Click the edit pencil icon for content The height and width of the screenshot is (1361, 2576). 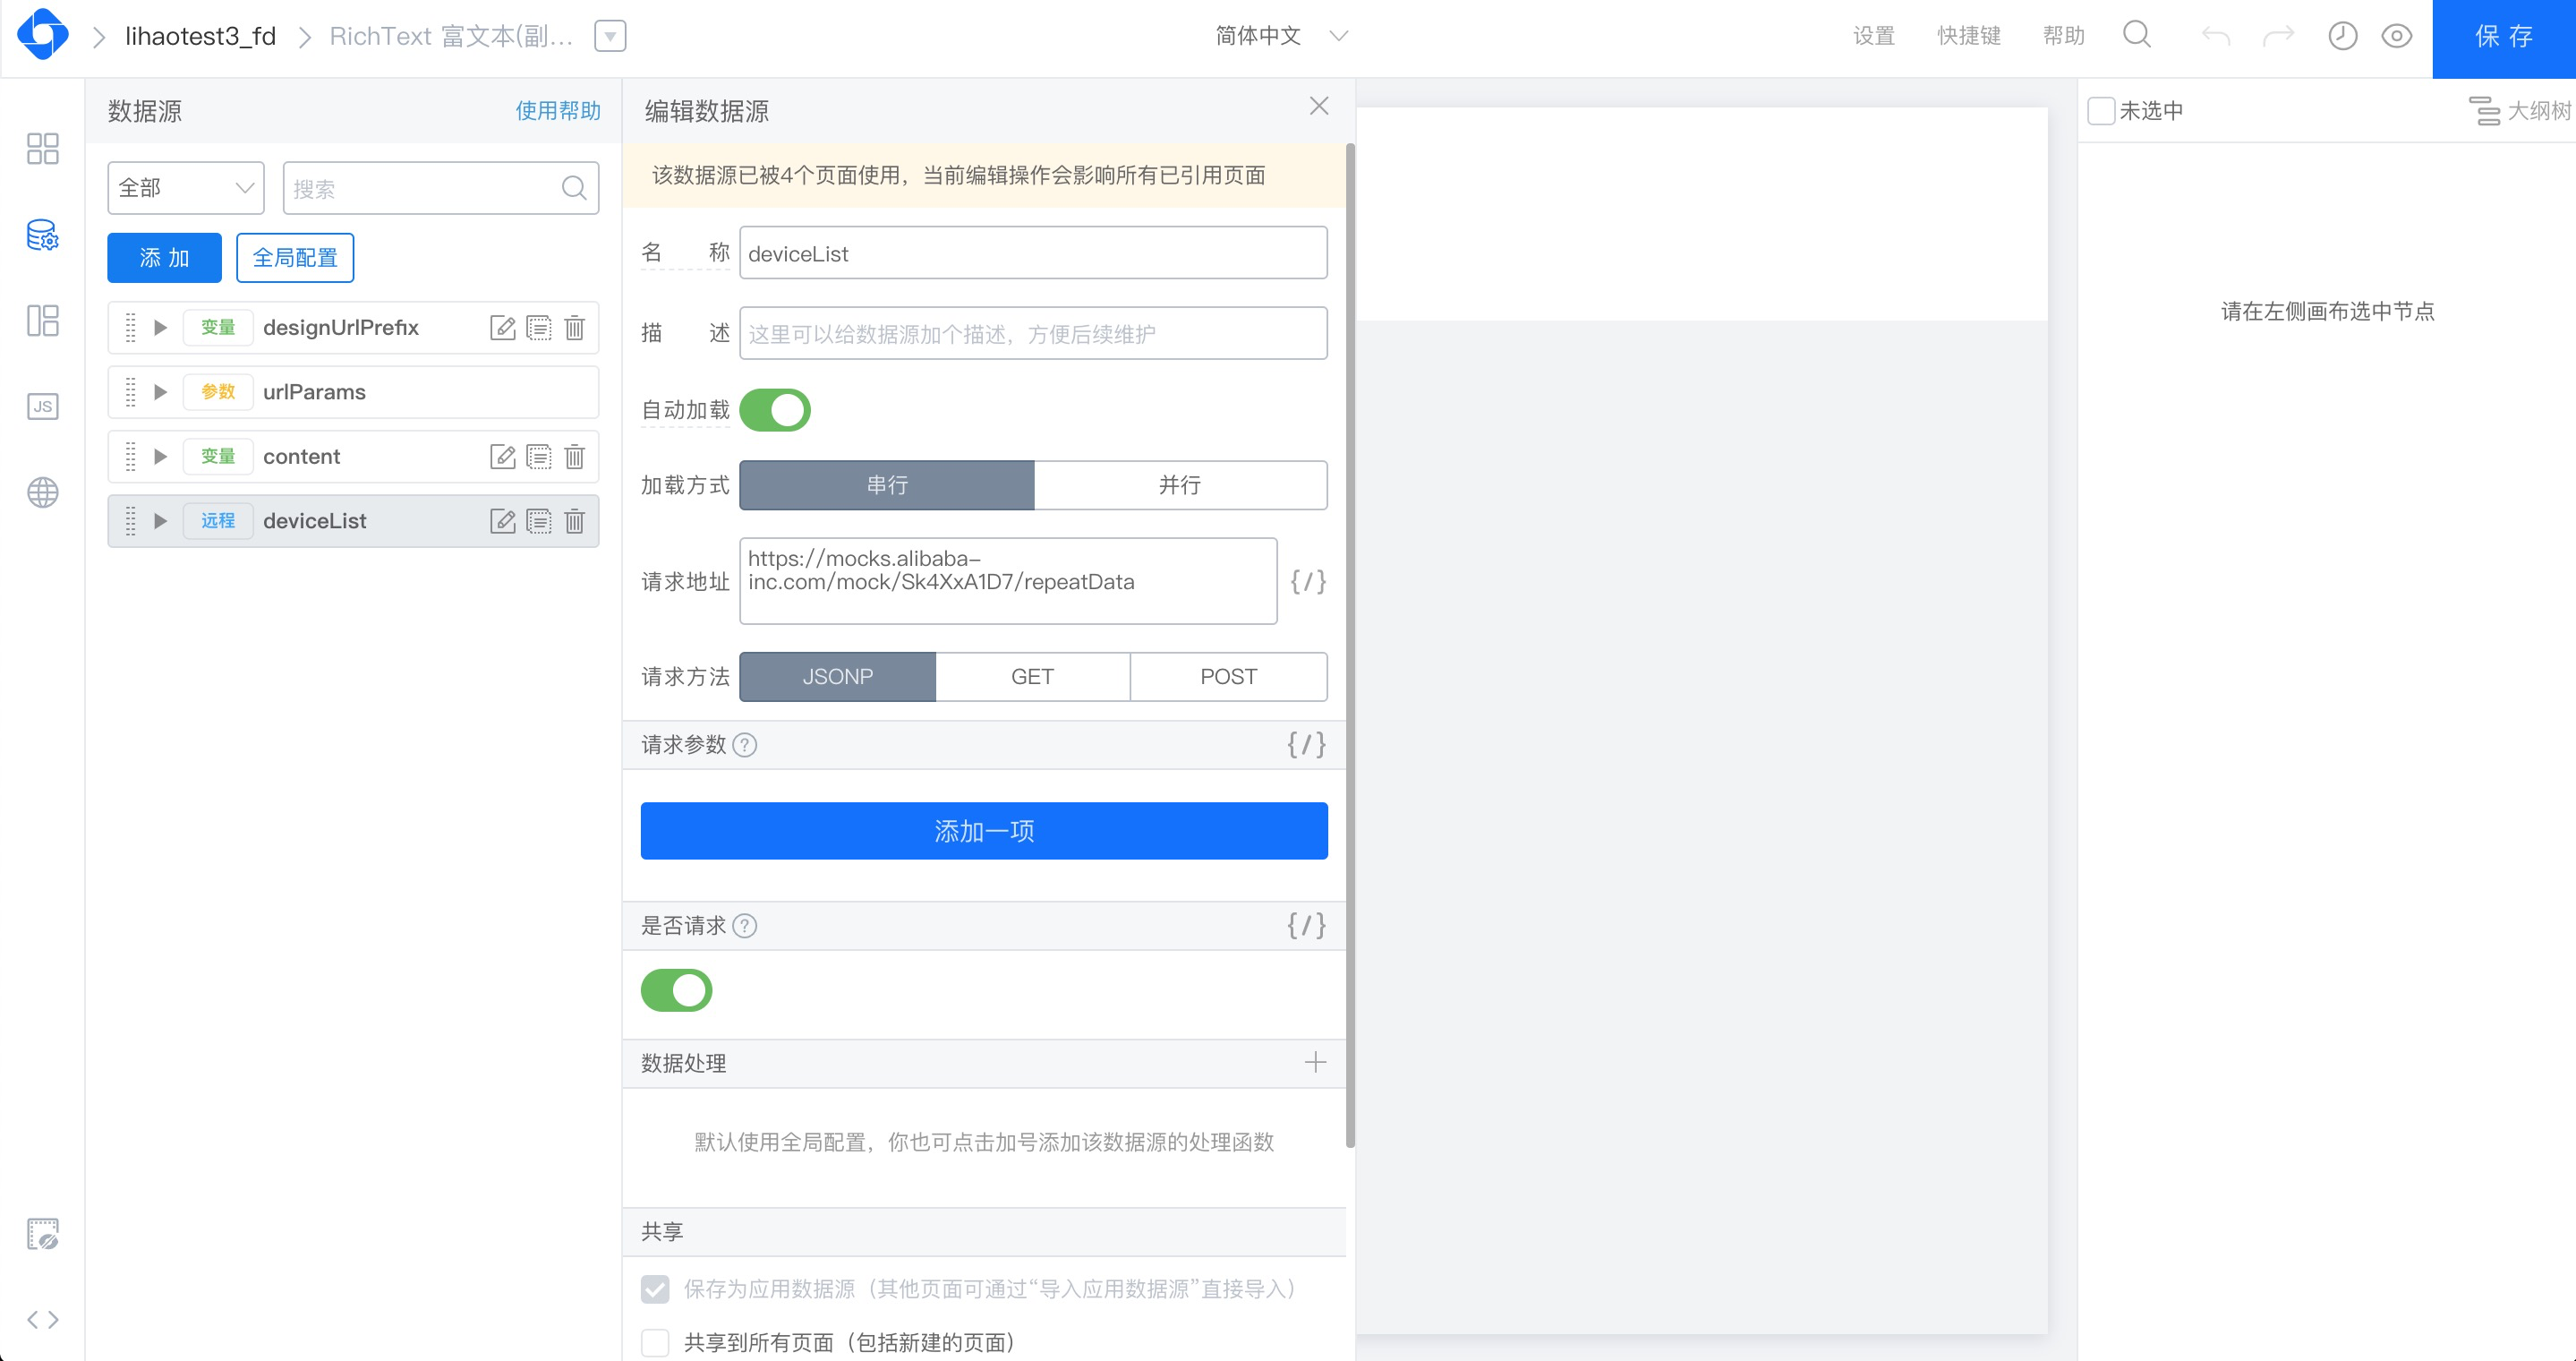[502, 457]
